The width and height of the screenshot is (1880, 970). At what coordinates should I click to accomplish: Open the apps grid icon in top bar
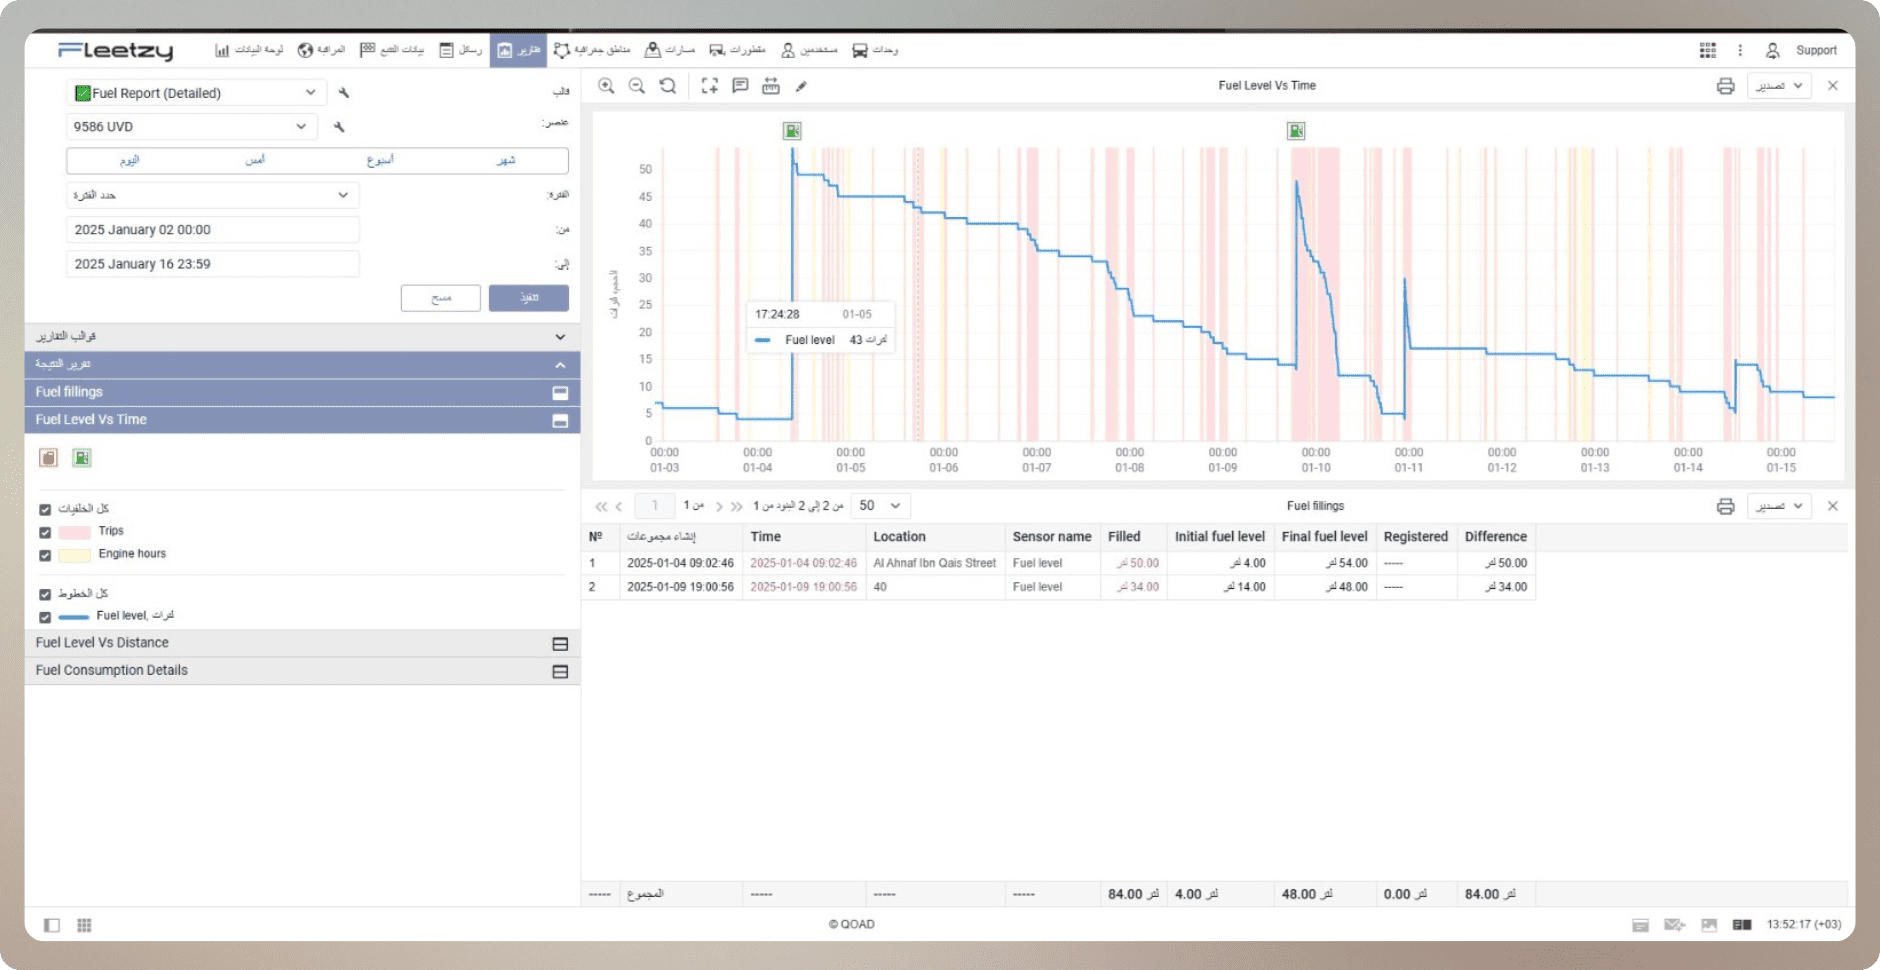[1708, 50]
